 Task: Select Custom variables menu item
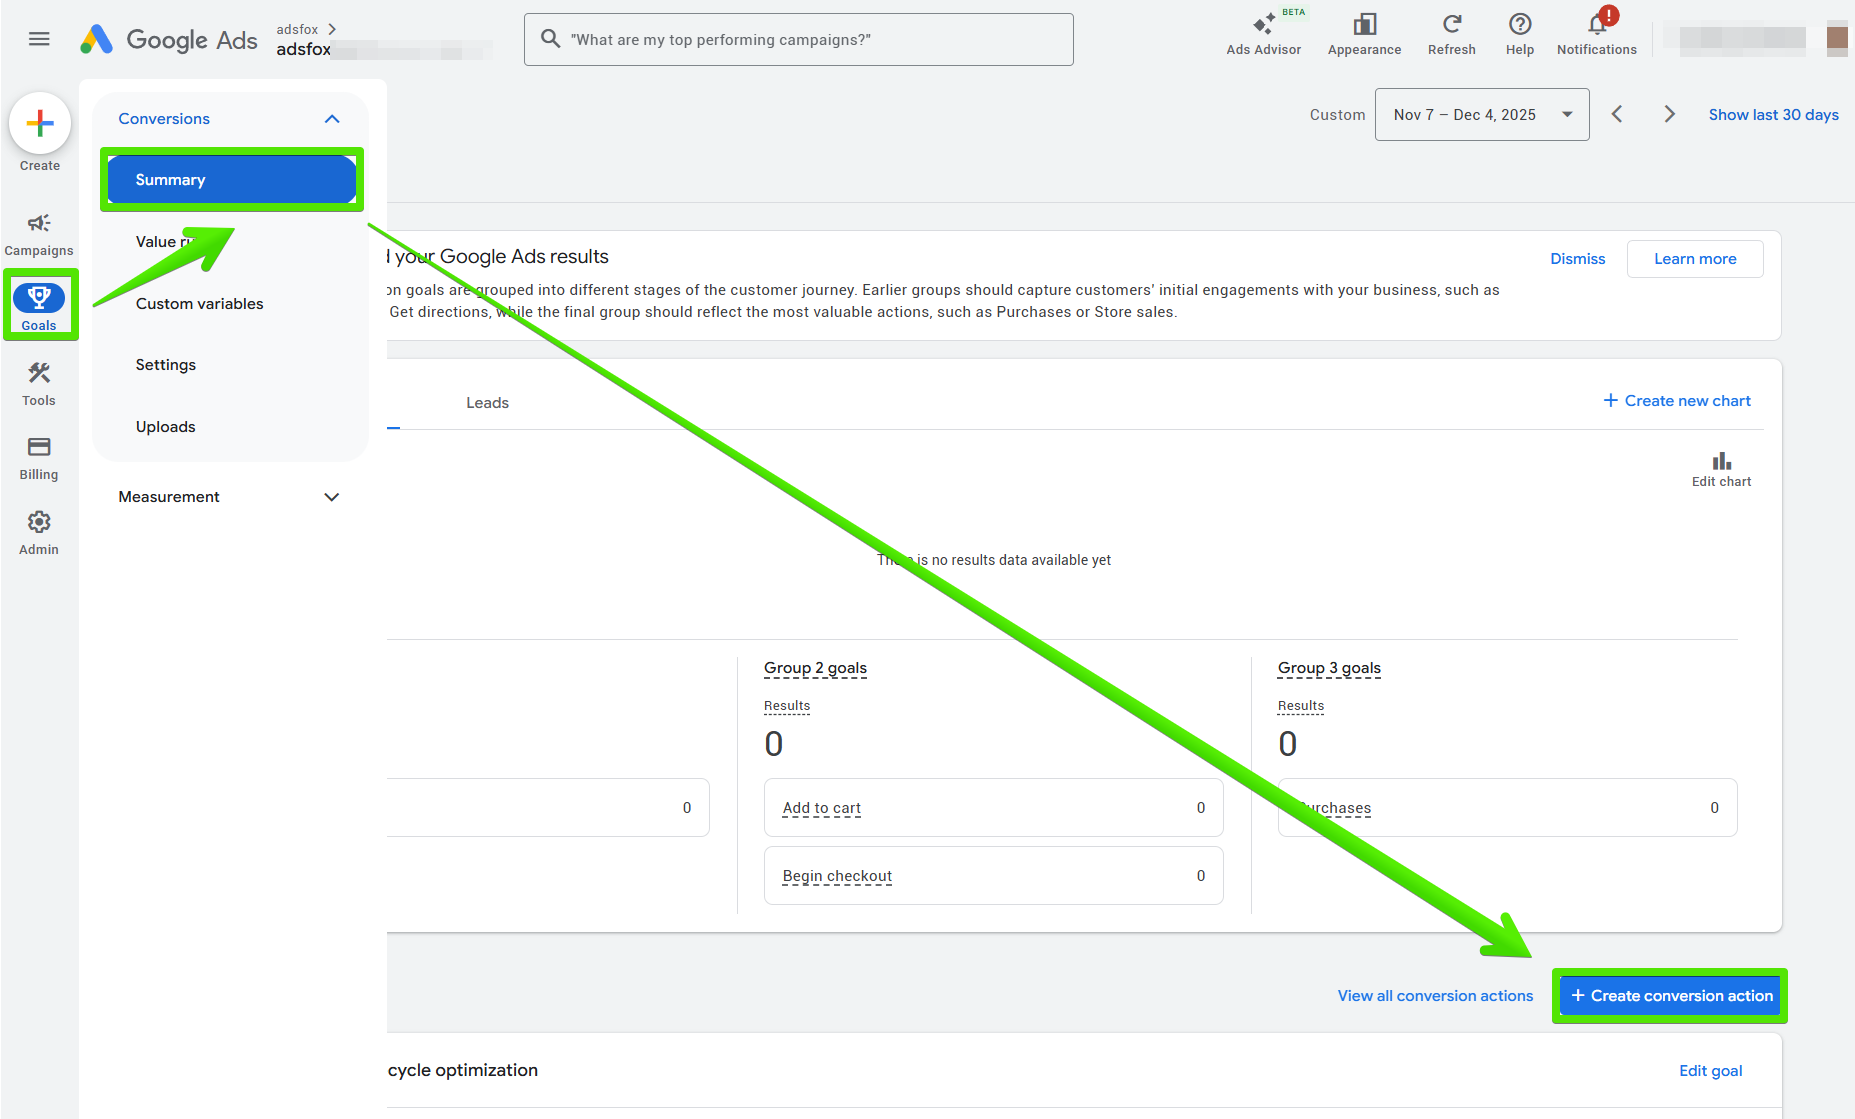click(200, 304)
